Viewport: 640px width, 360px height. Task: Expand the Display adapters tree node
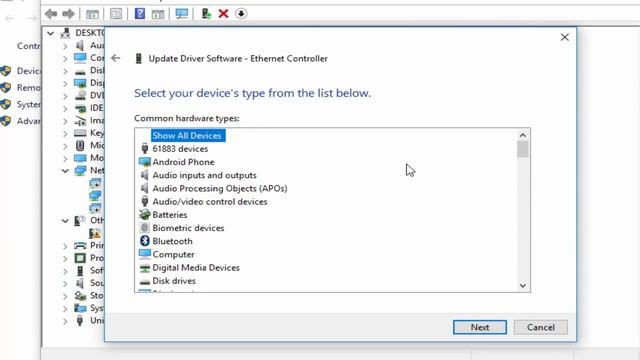[65, 84]
